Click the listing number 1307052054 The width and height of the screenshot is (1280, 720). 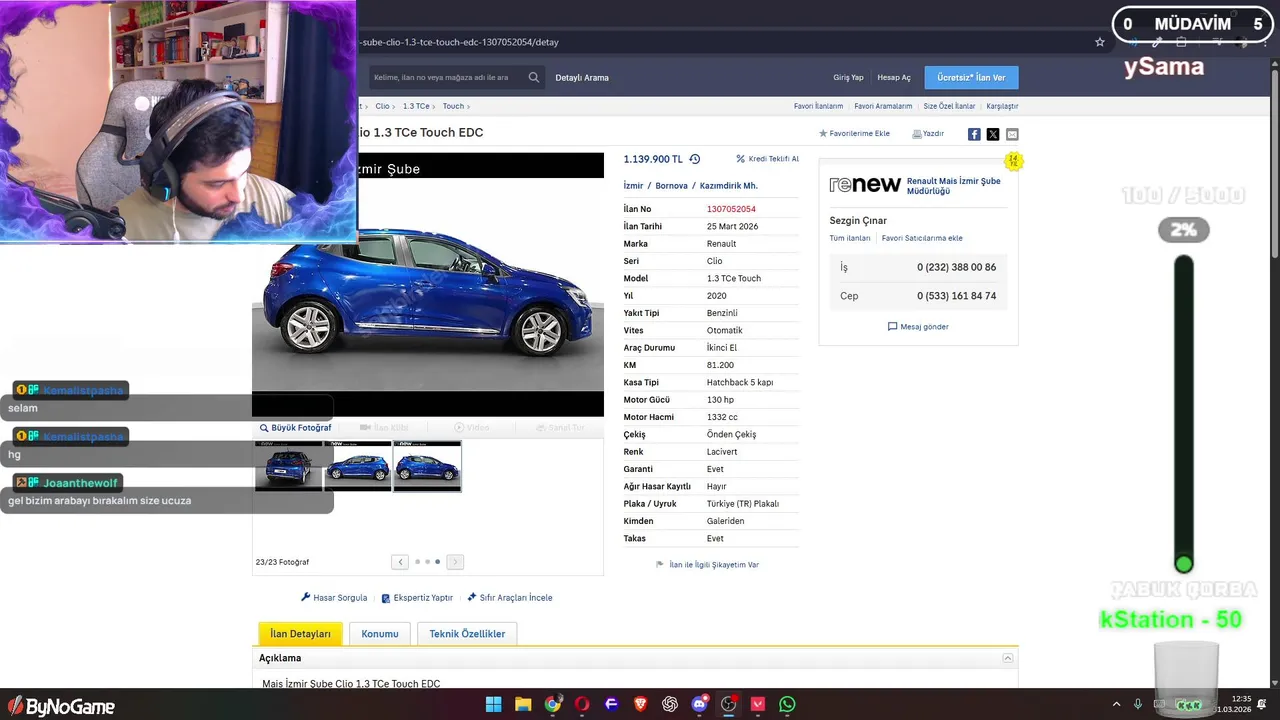point(731,209)
